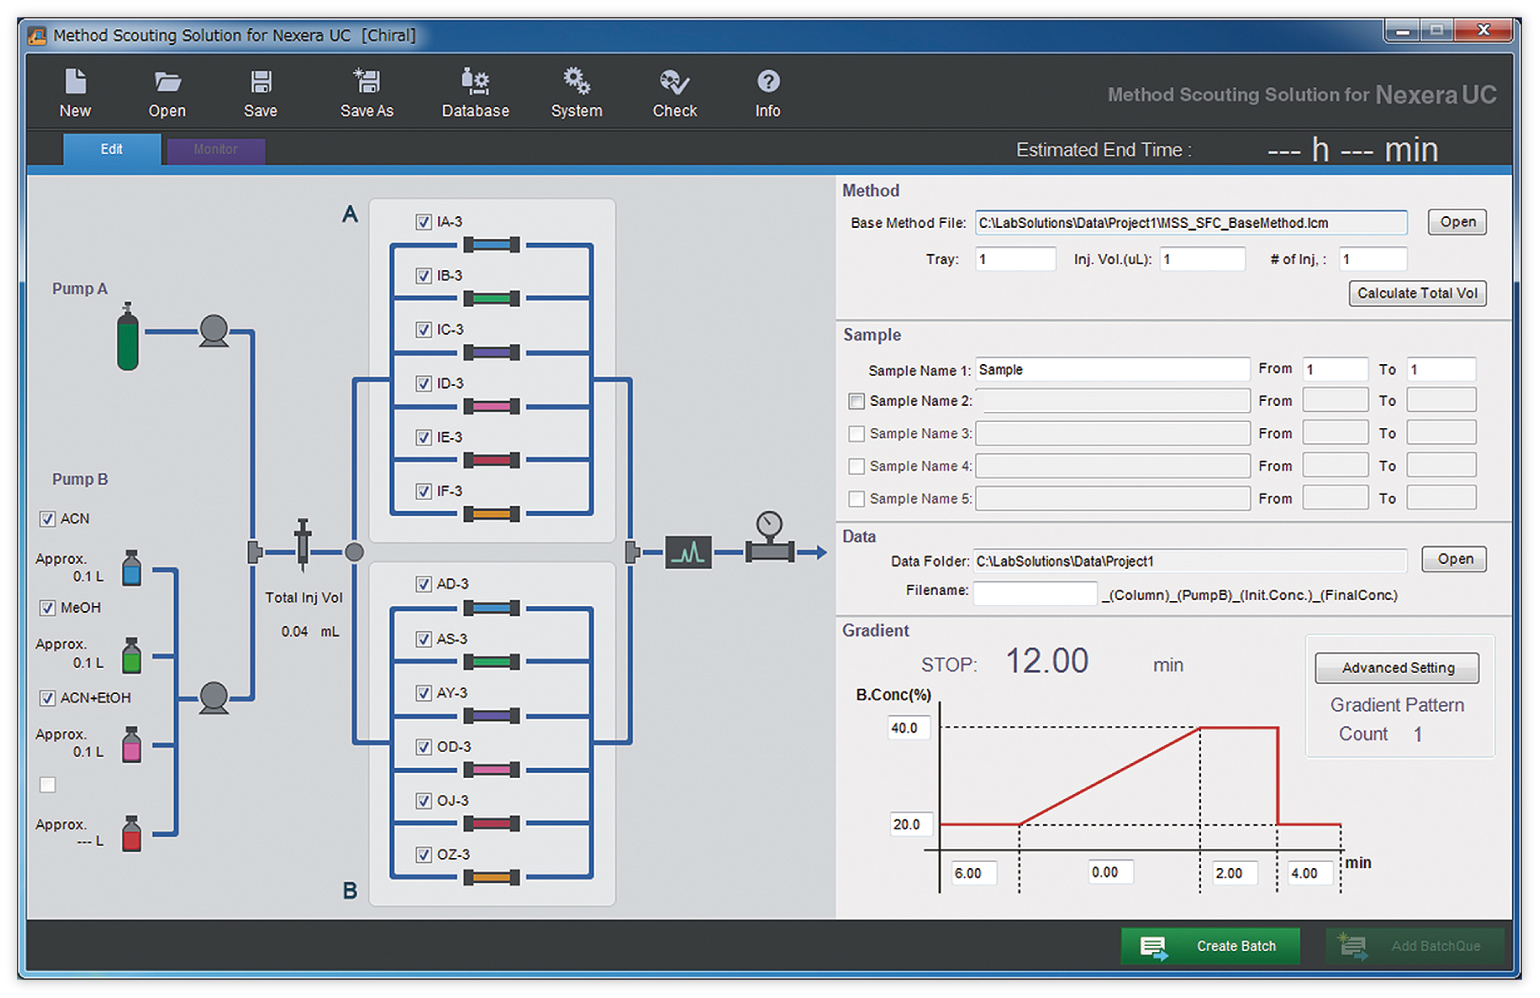Click the detector chromatogram icon

pyautogui.click(x=688, y=551)
